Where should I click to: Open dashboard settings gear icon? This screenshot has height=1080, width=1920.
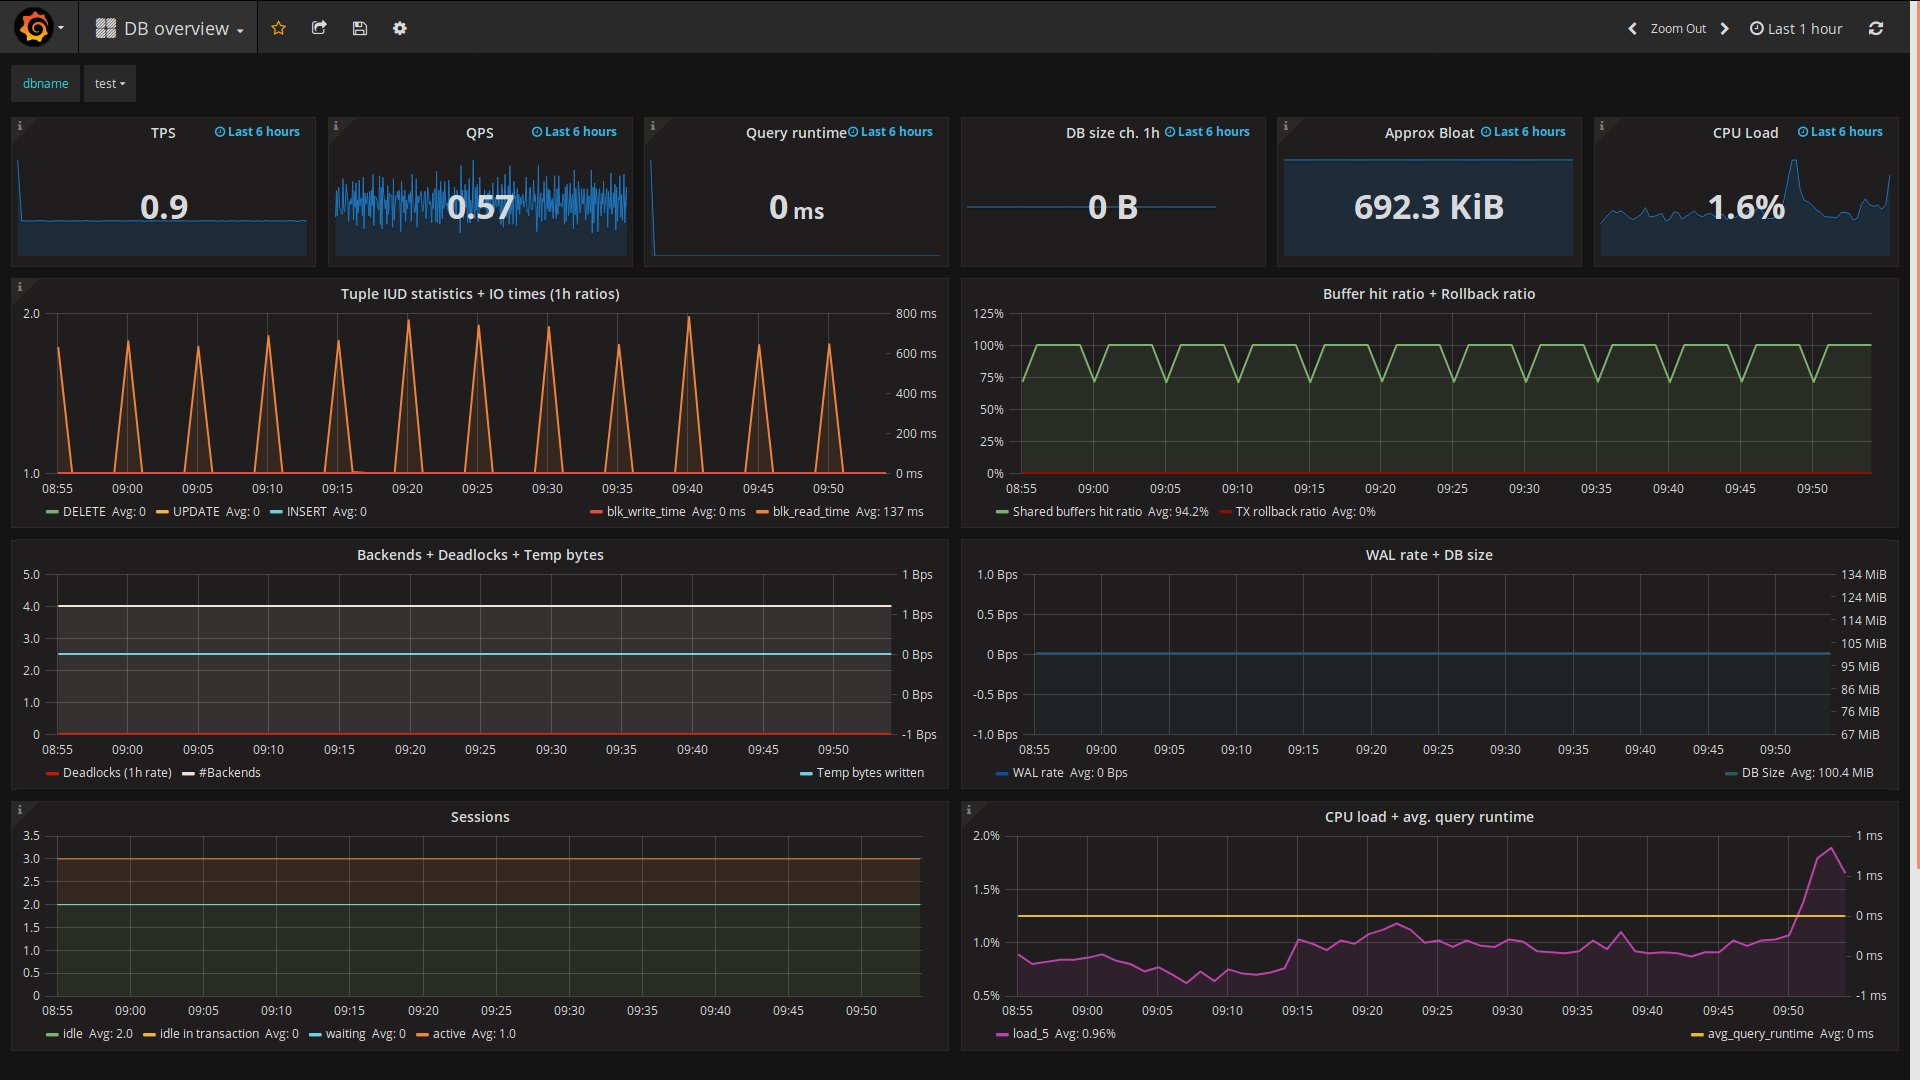pos(400,28)
